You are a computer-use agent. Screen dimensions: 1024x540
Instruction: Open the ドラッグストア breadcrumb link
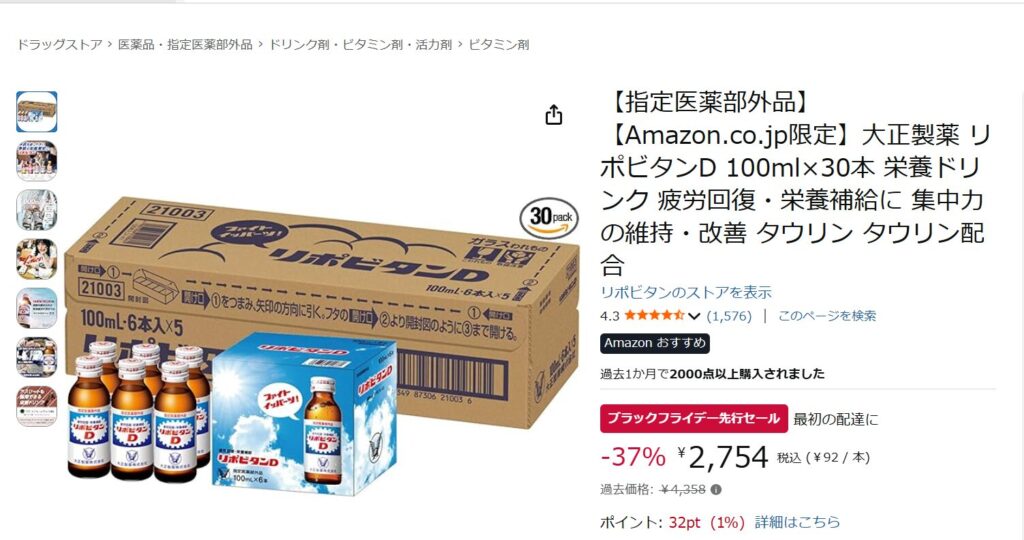pos(59,44)
